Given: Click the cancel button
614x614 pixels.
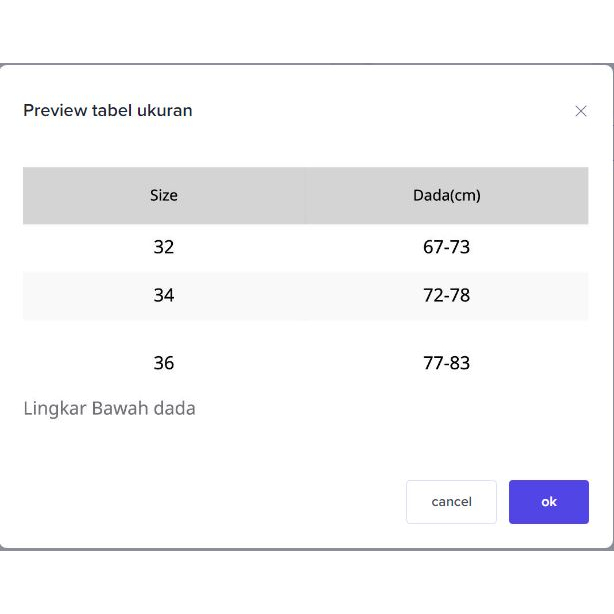Looking at the screenshot, I should coord(451,502).
